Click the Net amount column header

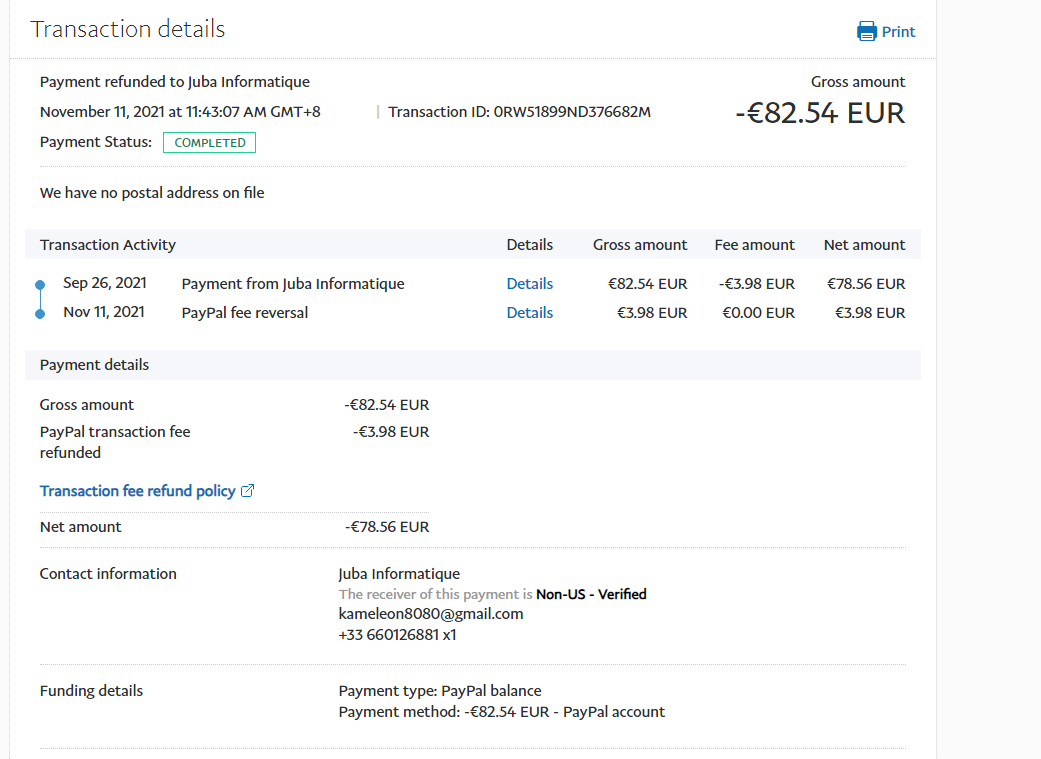pos(864,245)
